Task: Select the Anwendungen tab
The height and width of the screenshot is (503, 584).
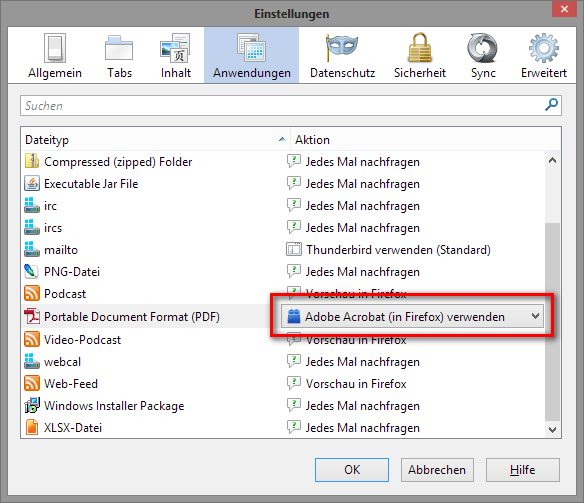Action: (251, 55)
